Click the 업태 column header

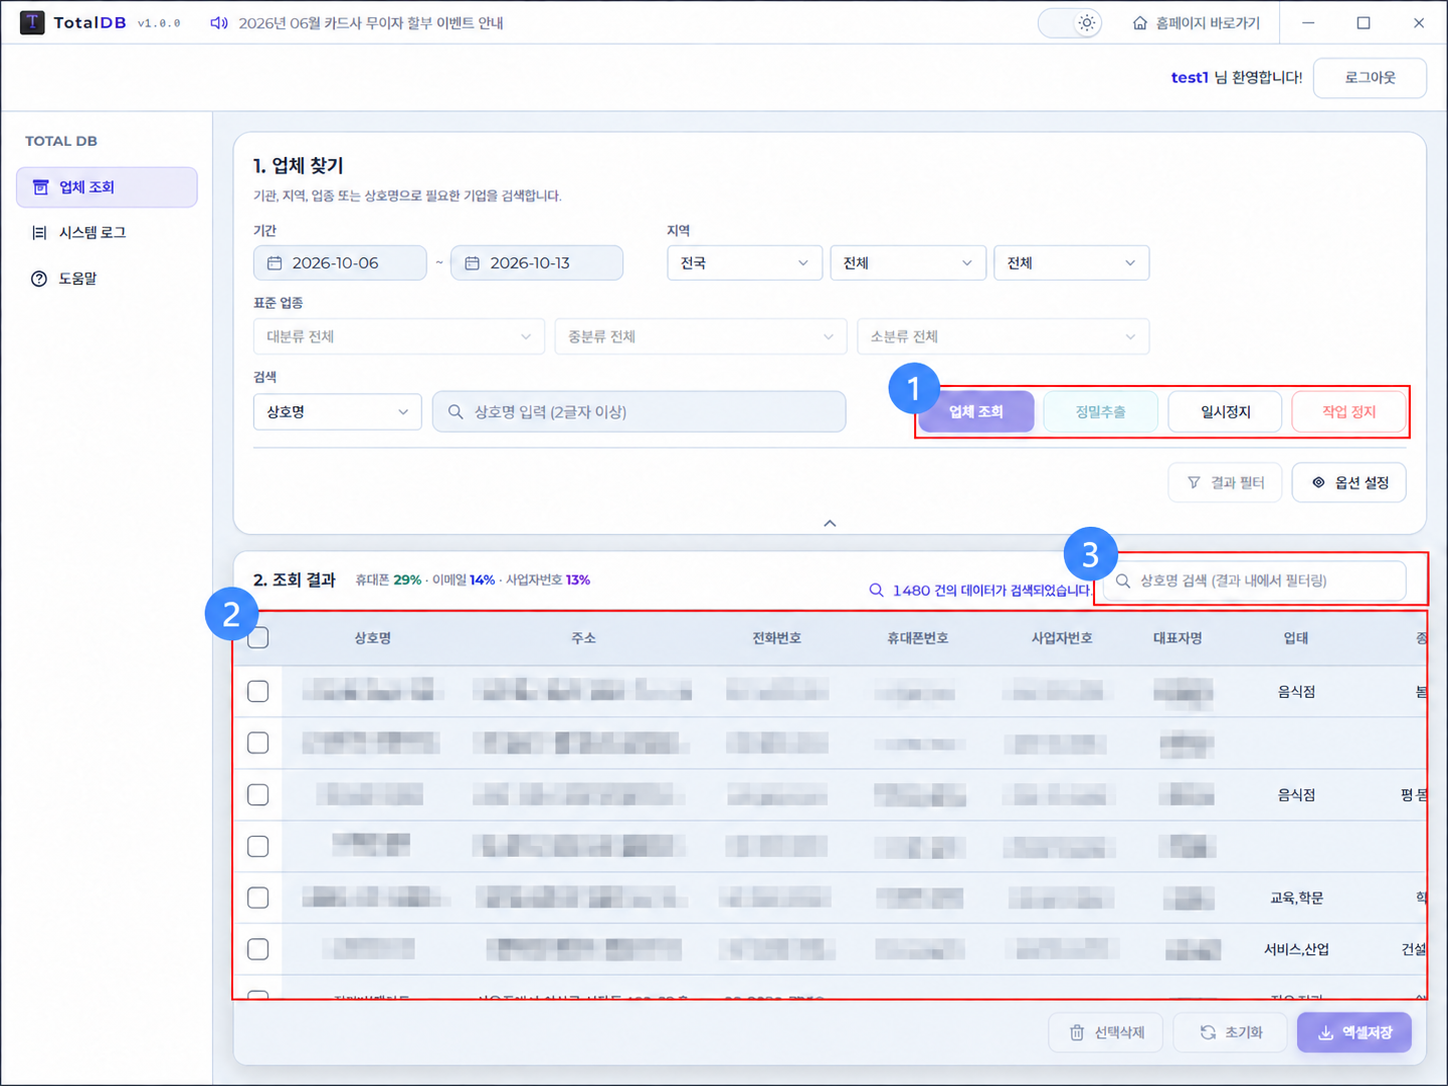(x=1296, y=638)
